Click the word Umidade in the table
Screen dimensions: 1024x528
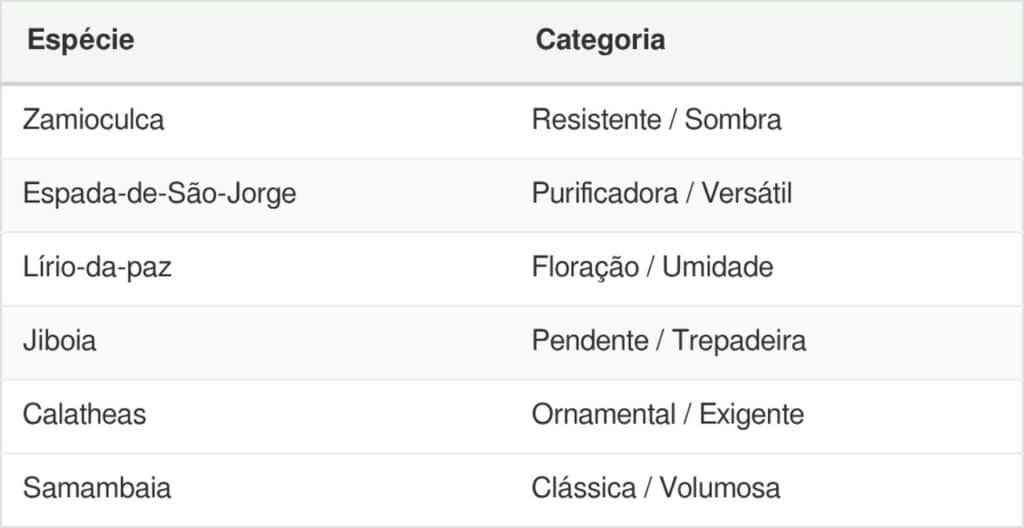tap(717, 267)
